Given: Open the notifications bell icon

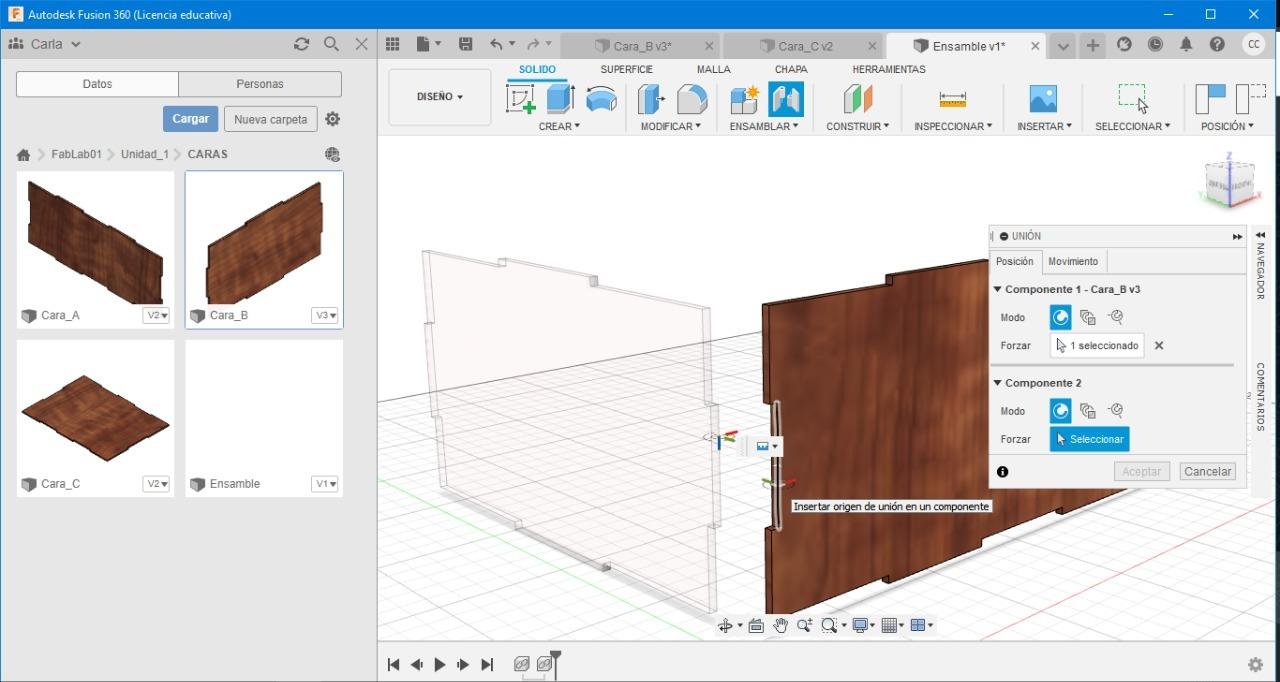Looking at the screenshot, I should click(x=1186, y=44).
